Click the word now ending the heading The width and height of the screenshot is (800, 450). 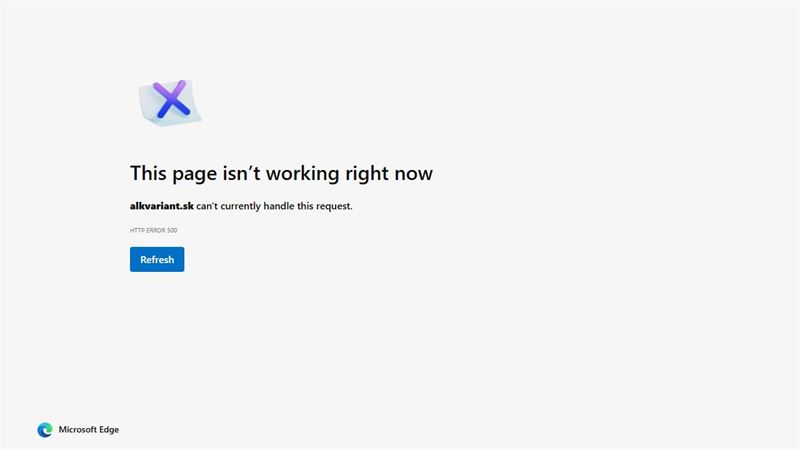413,175
